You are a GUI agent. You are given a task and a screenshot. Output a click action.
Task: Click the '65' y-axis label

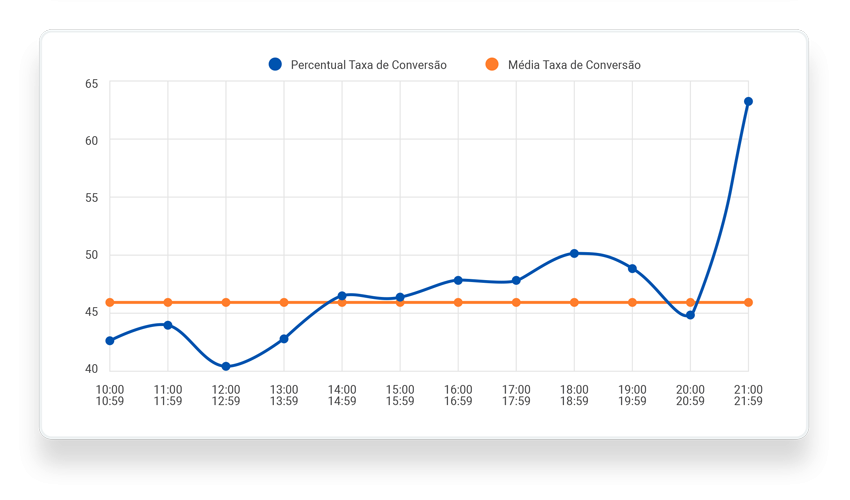coord(91,84)
